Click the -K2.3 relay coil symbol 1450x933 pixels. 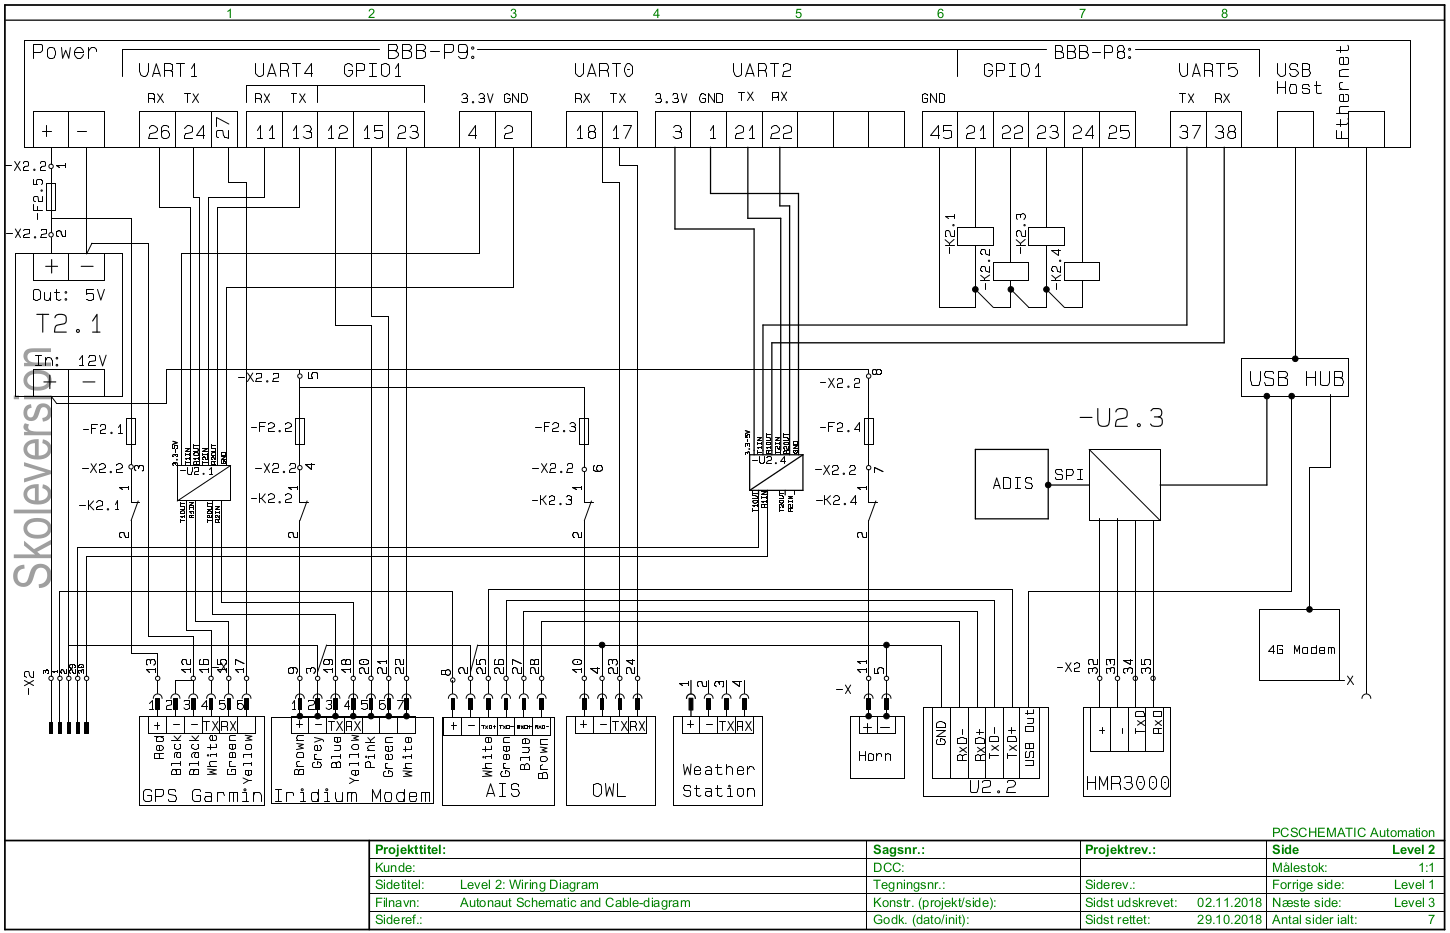pyautogui.click(x=1045, y=237)
